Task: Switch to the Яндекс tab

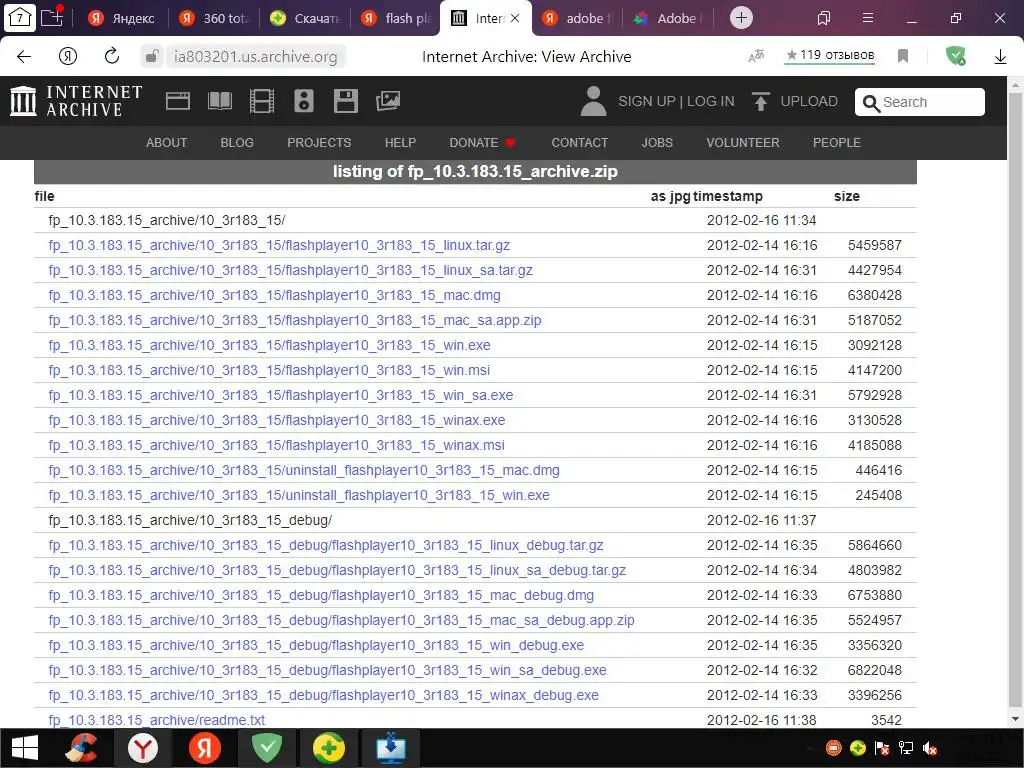Action: (122, 18)
